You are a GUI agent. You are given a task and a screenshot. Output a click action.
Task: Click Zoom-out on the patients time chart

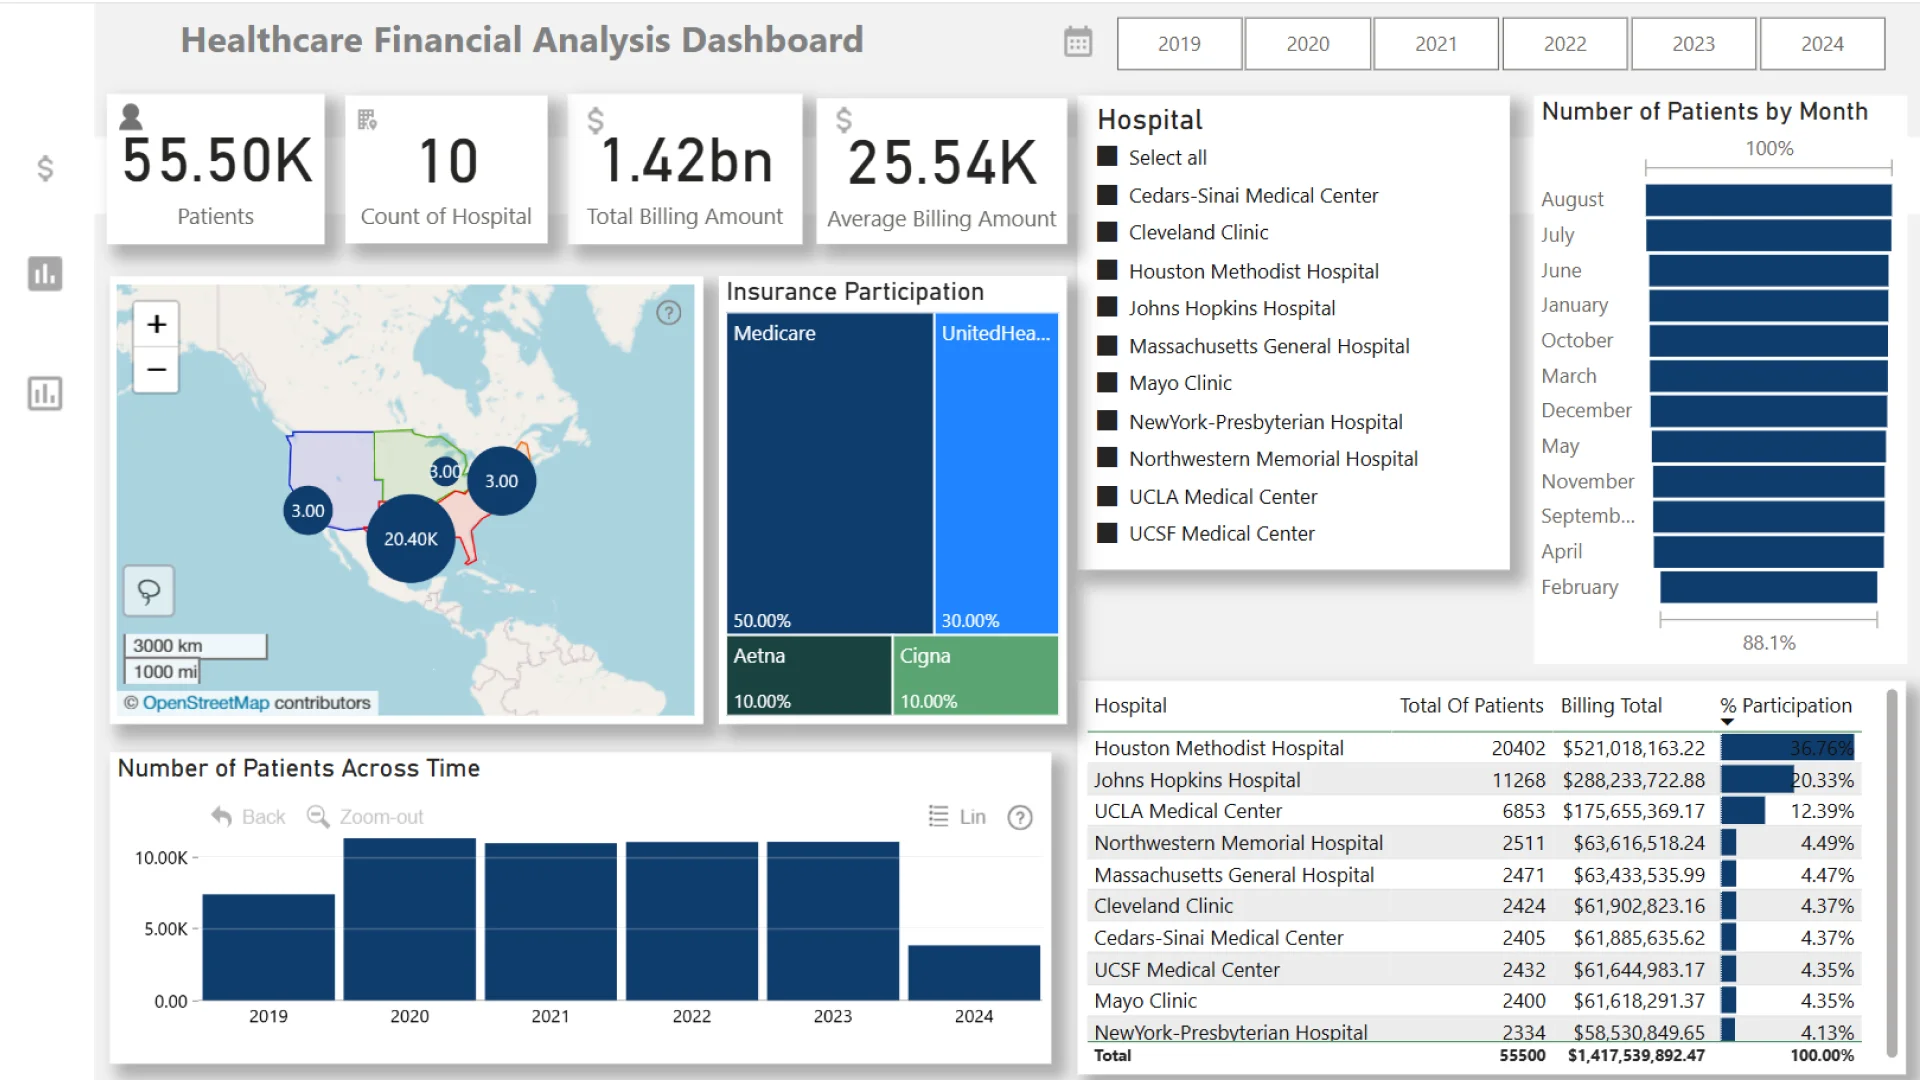365,817
